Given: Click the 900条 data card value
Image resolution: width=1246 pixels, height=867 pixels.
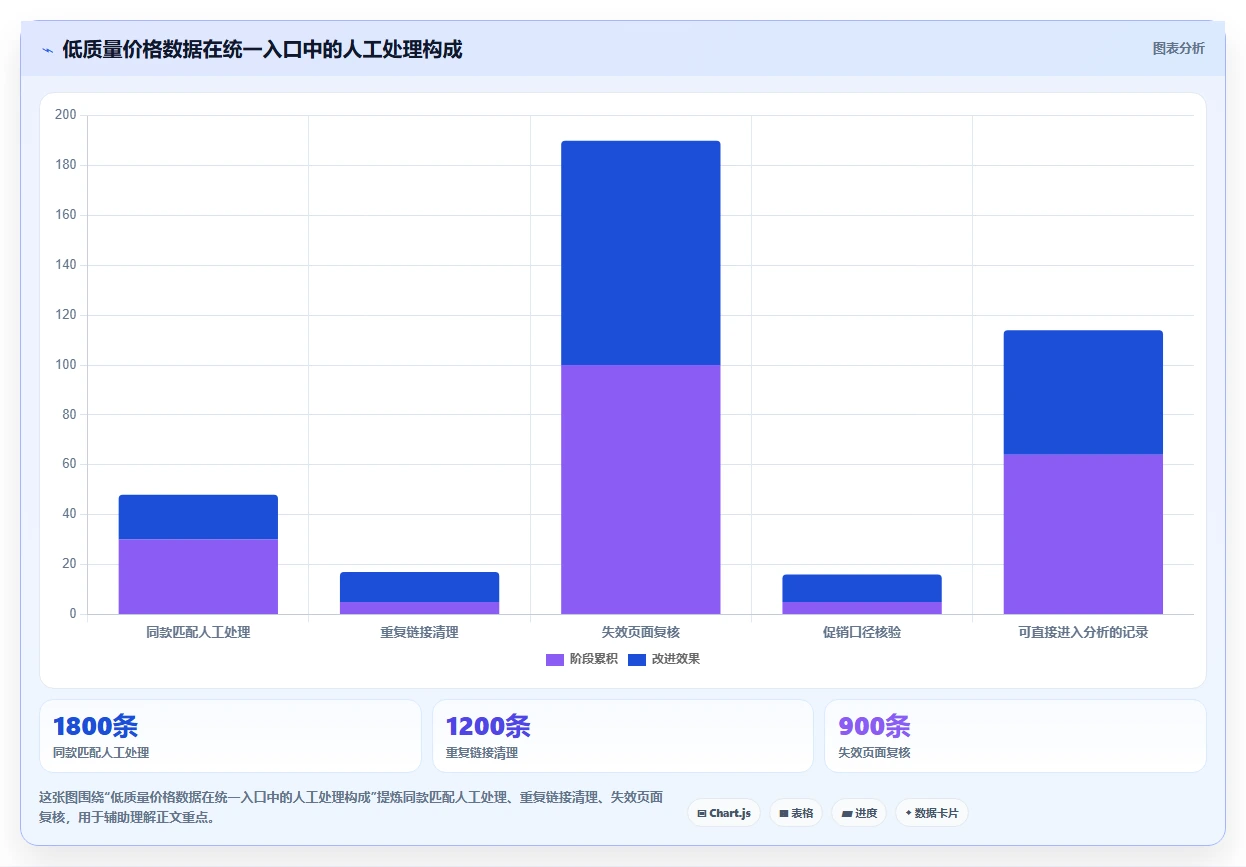Looking at the screenshot, I should [x=875, y=727].
